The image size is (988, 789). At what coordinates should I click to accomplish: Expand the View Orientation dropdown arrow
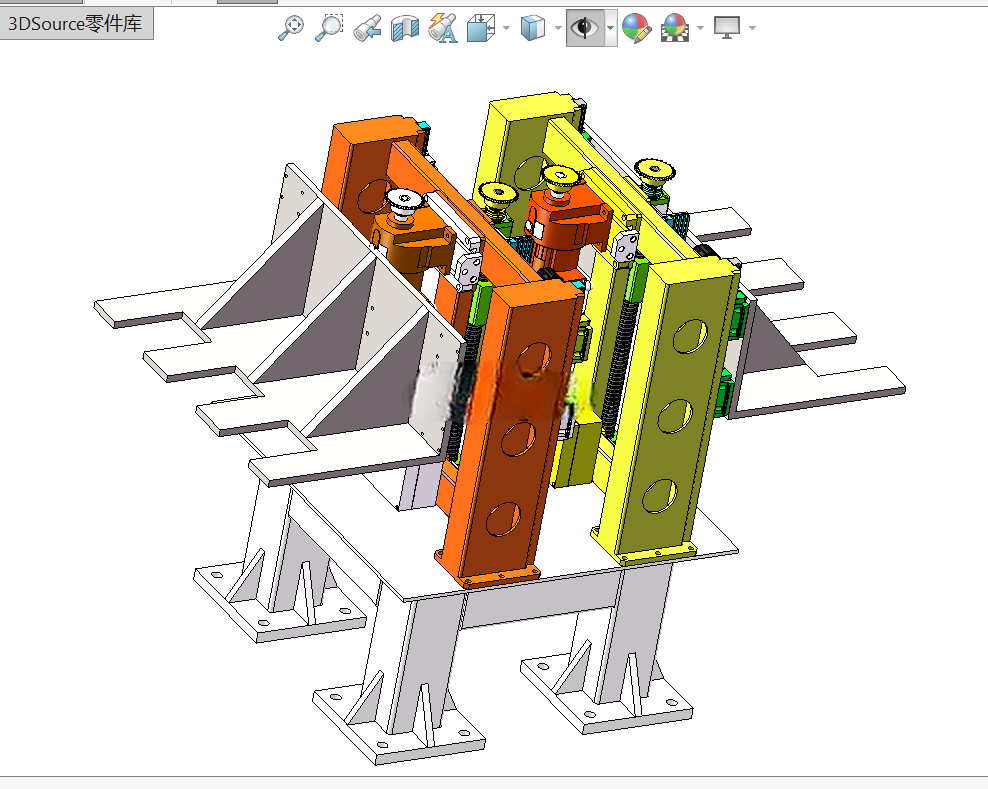click(507, 28)
